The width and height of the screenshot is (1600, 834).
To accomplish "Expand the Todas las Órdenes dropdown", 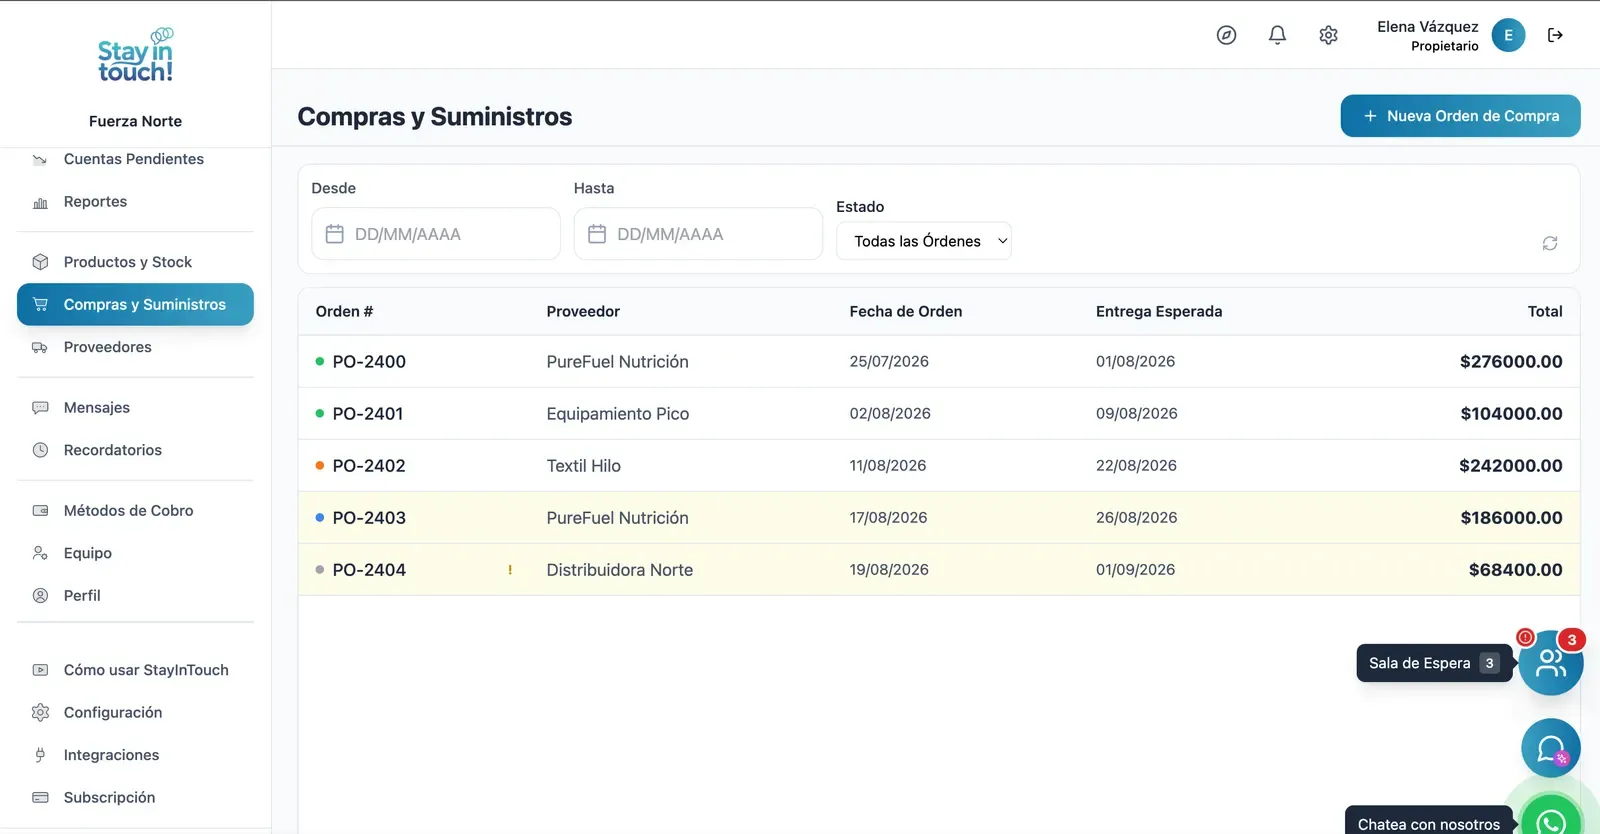I will (924, 241).
